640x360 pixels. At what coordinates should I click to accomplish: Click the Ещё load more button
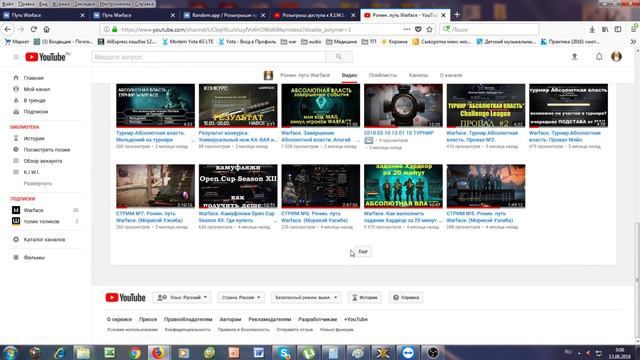[x=362, y=251]
